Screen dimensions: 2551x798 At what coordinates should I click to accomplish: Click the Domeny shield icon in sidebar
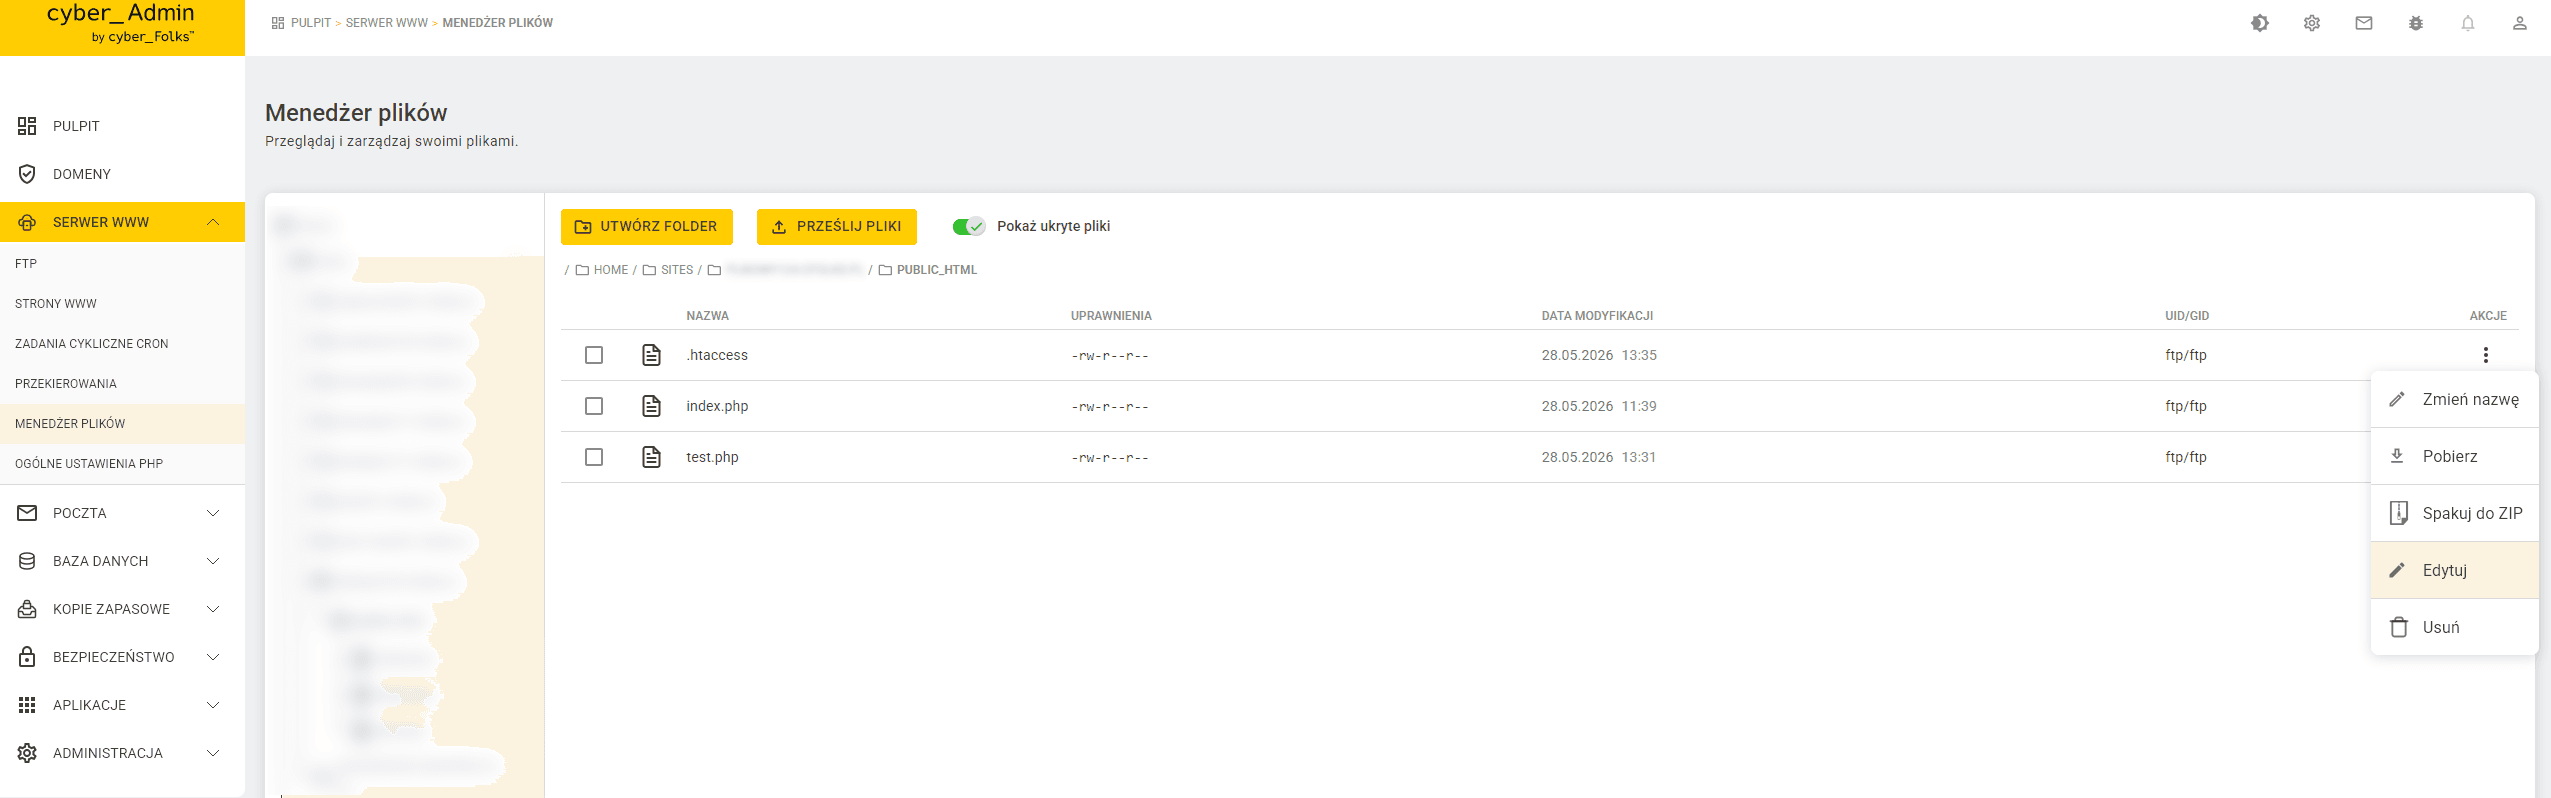27,174
